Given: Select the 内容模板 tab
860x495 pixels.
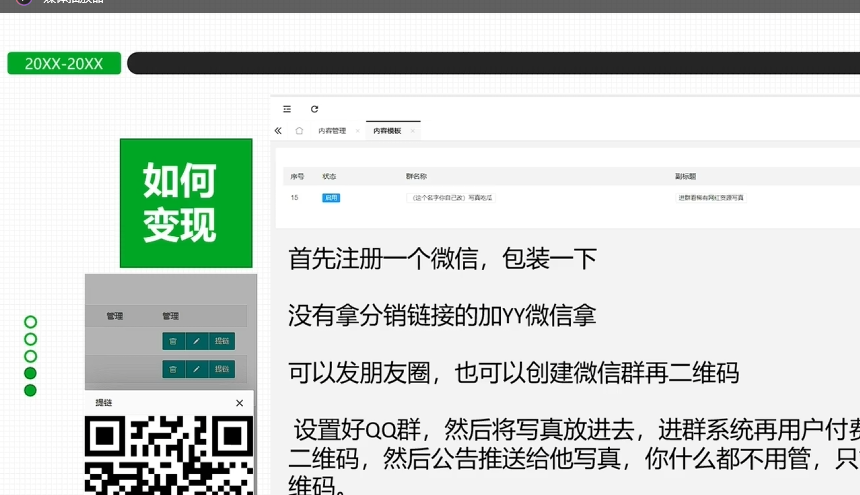Looking at the screenshot, I should (387, 131).
